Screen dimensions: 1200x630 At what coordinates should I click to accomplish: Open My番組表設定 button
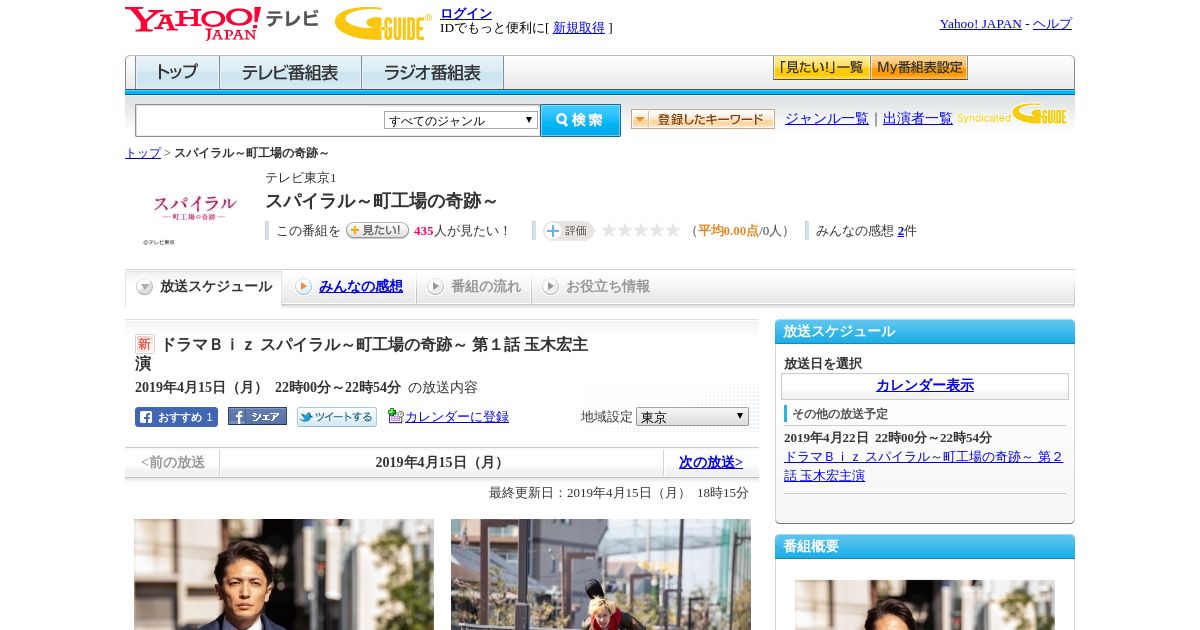pyautogui.click(x=919, y=68)
